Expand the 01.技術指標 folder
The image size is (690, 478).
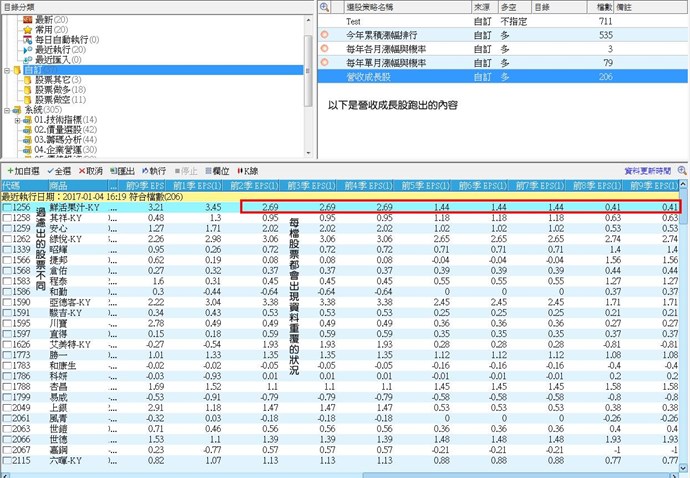click(18, 120)
